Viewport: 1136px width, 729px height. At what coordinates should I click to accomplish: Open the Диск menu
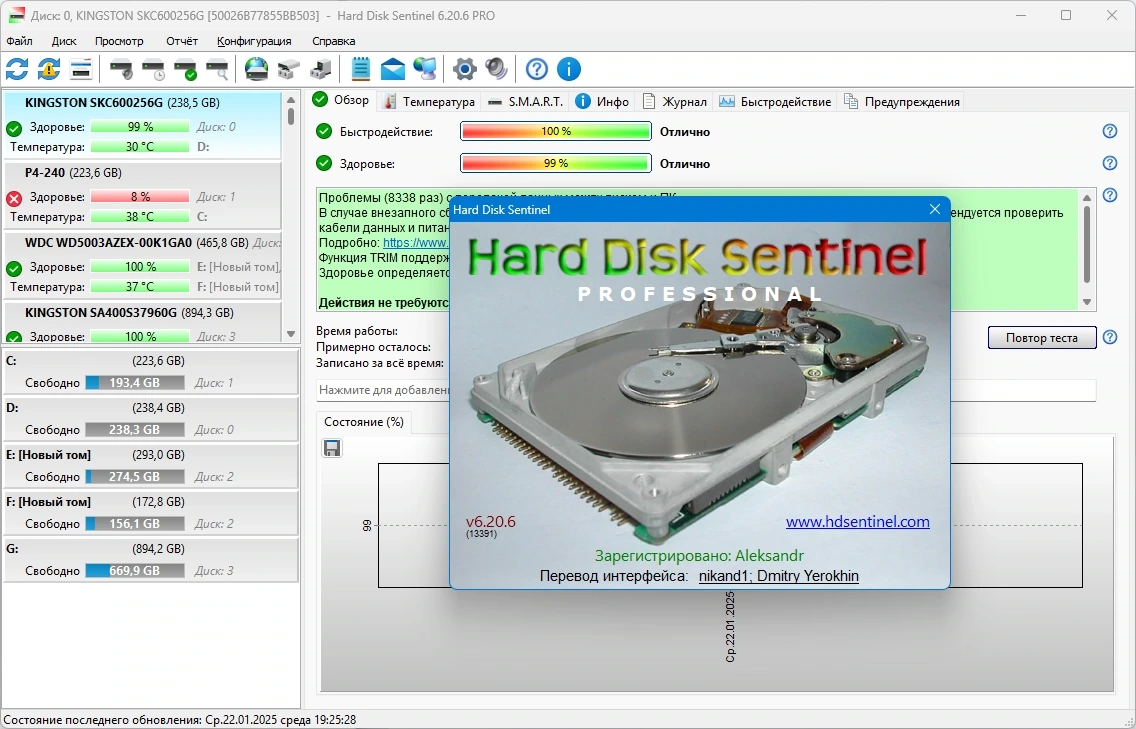(64, 41)
